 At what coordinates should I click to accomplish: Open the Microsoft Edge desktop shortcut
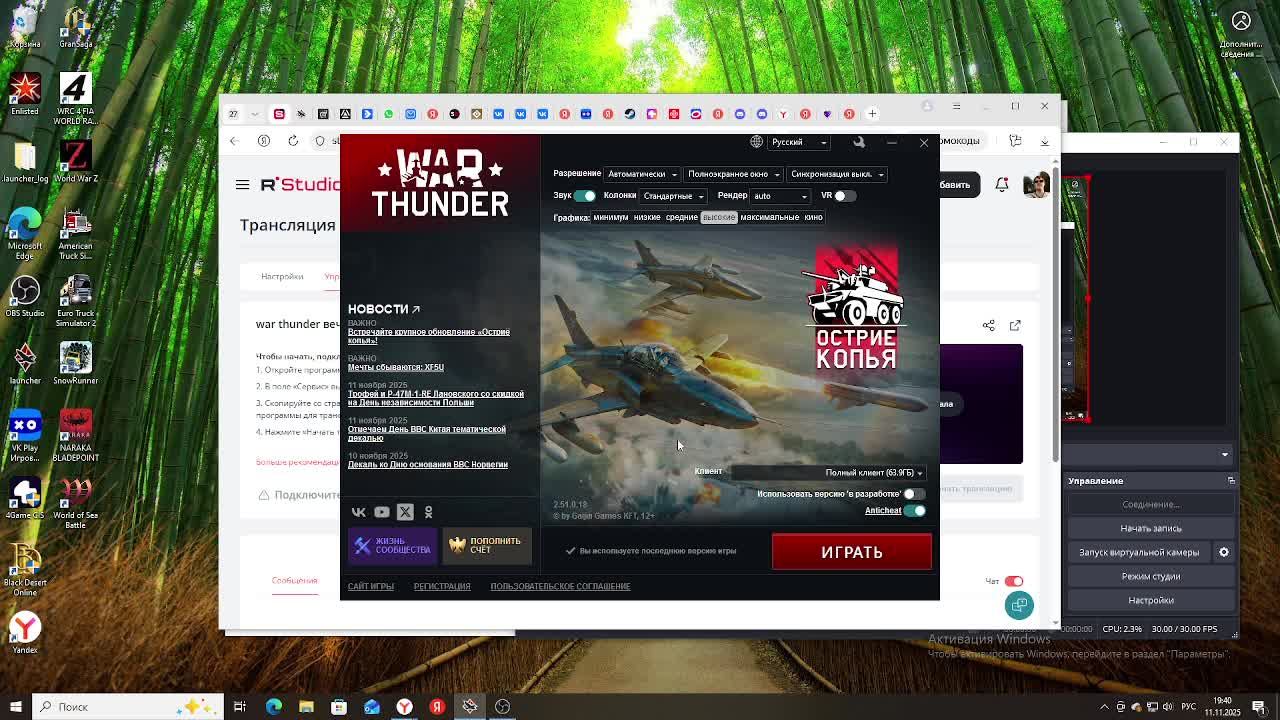click(x=25, y=233)
